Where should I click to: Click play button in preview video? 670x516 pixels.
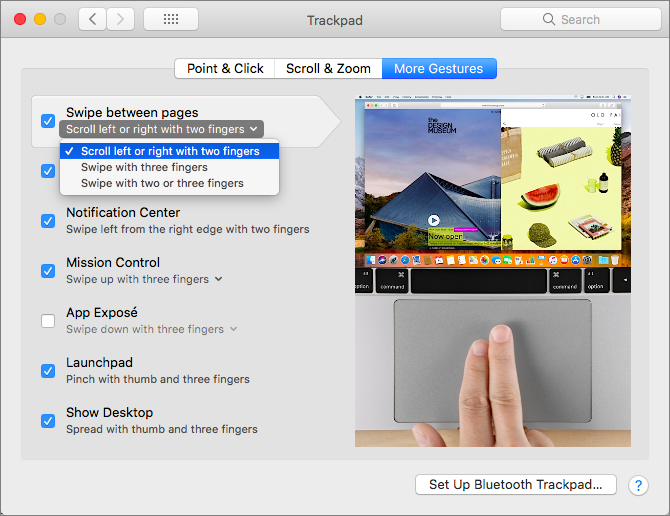433,220
